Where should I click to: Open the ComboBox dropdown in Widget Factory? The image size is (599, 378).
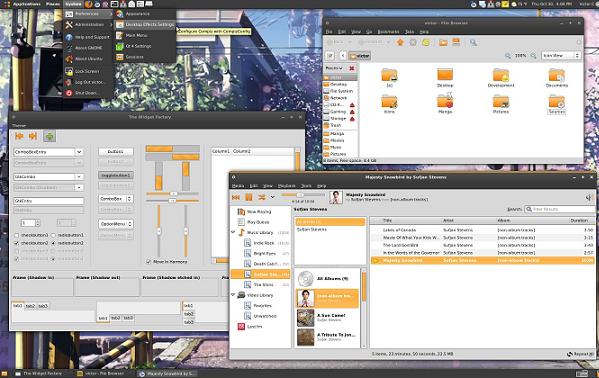[116, 199]
